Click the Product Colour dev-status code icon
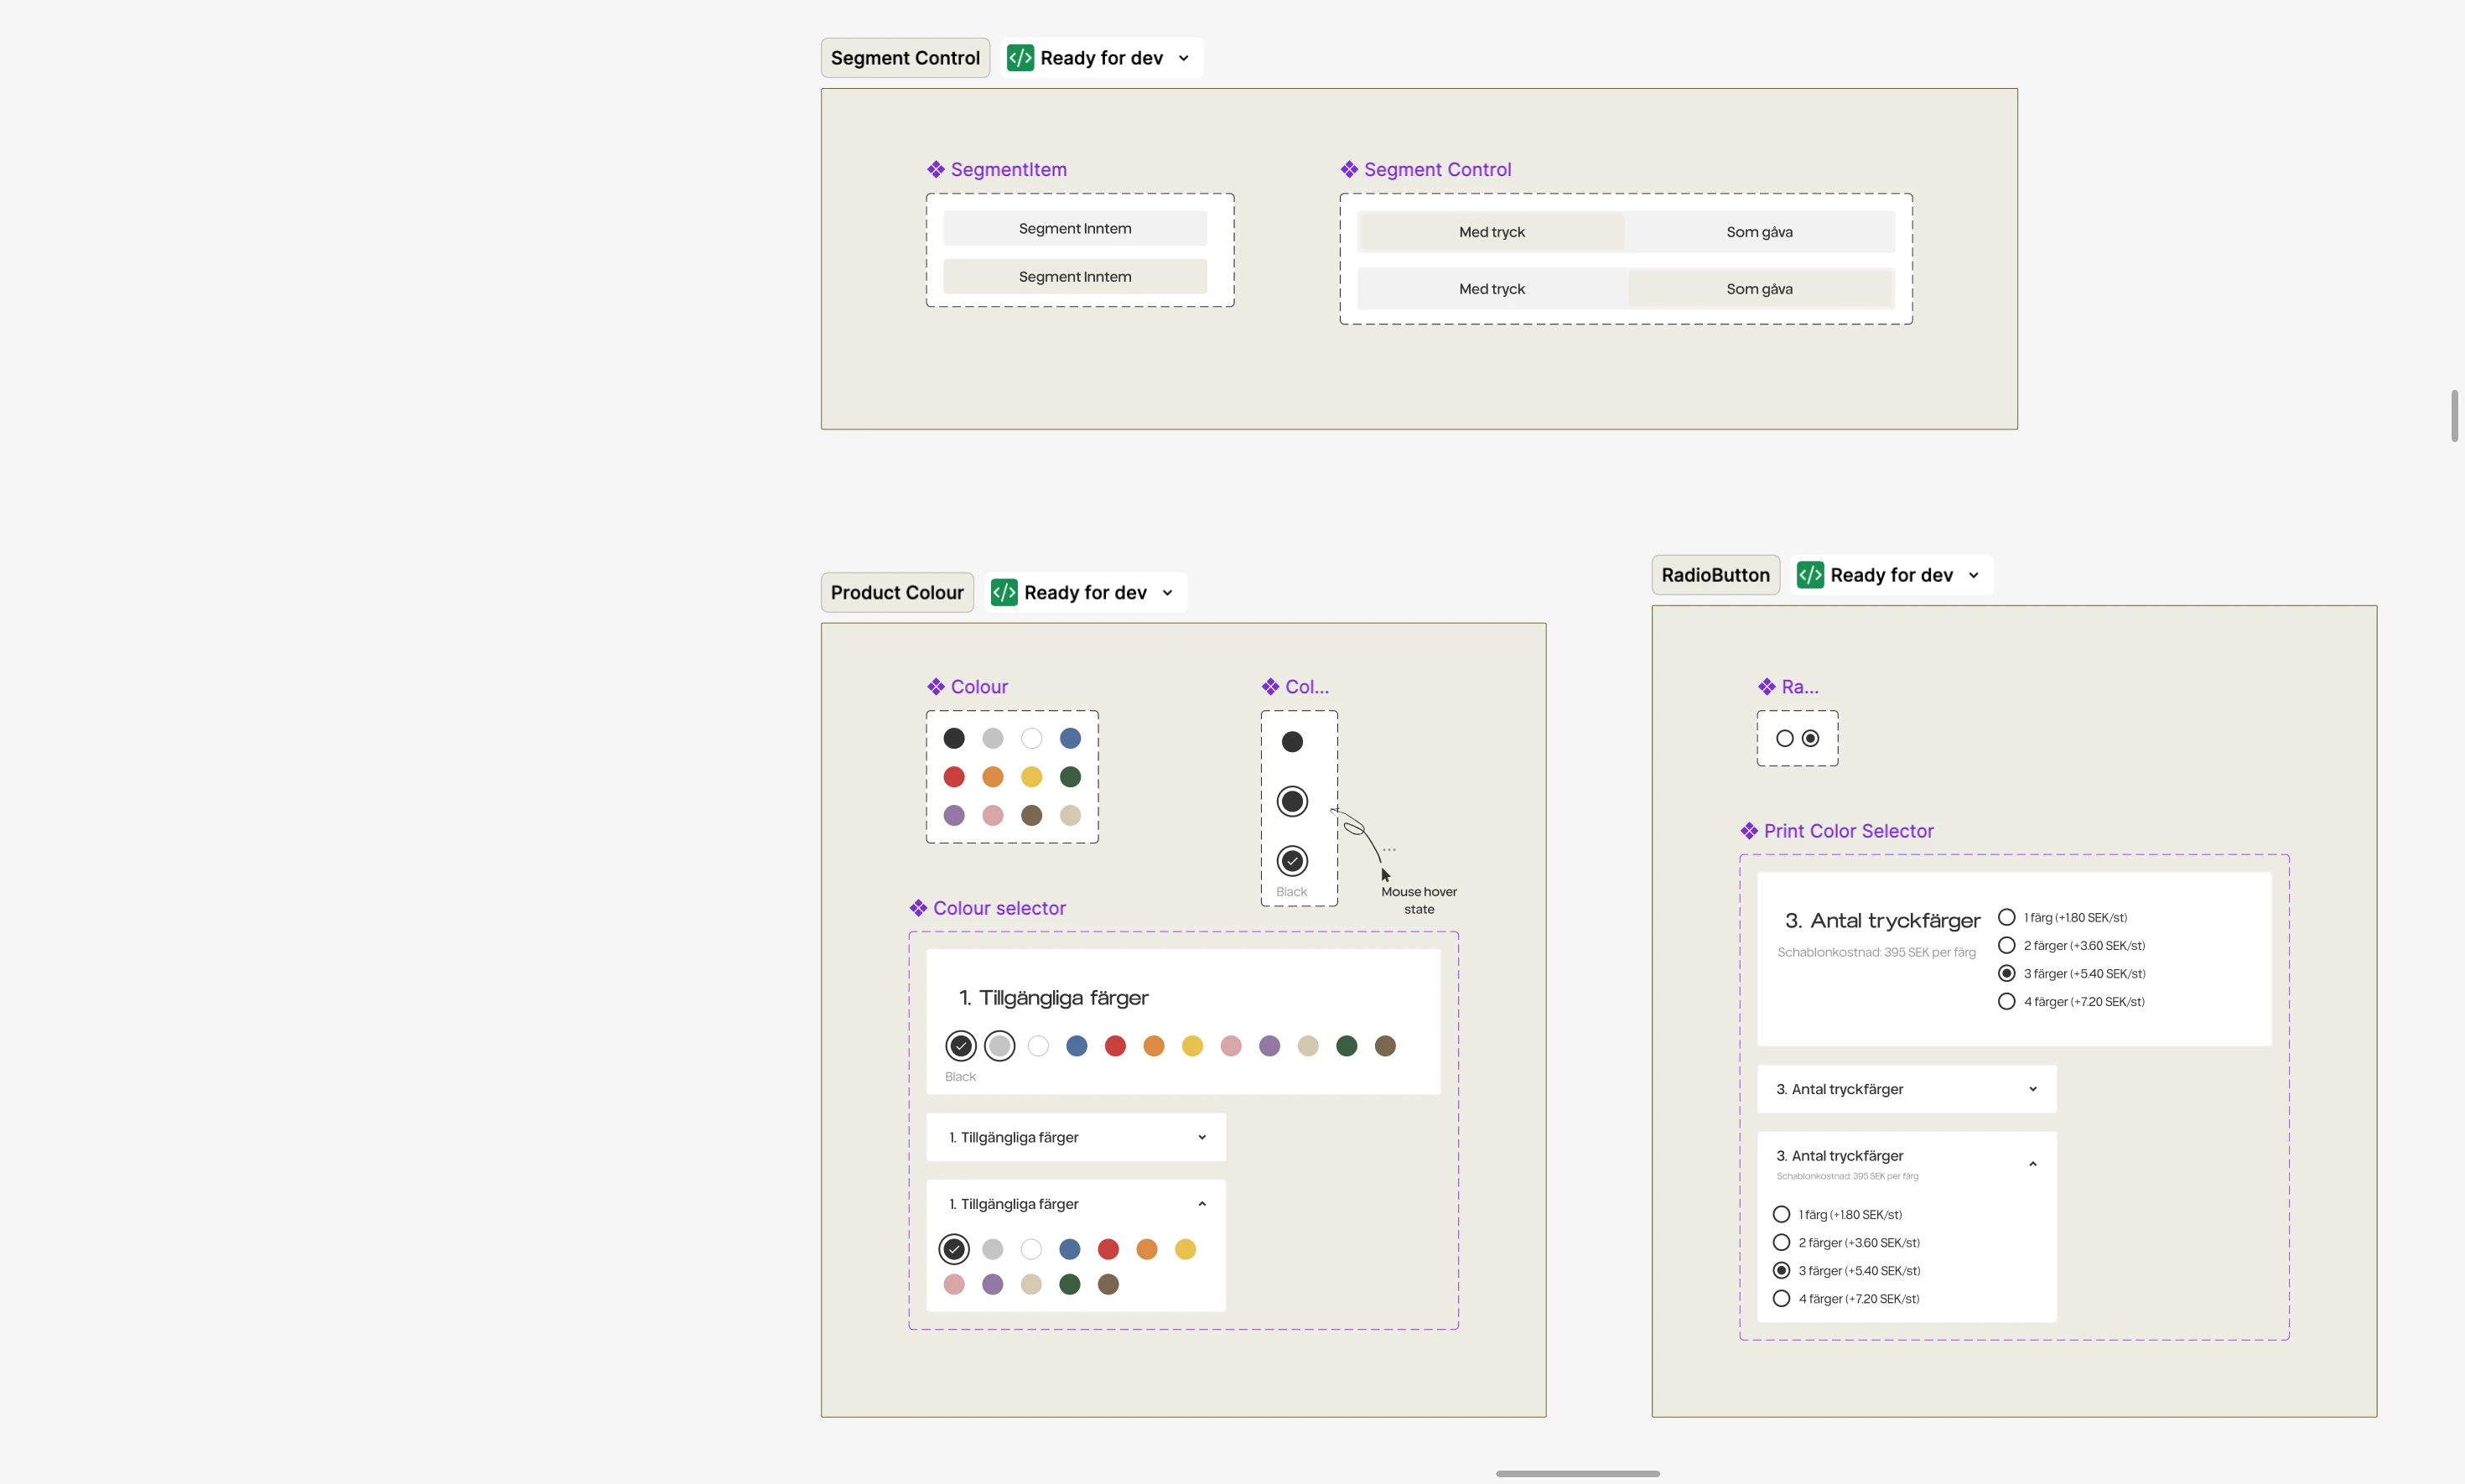This screenshot has width=2465, height=1484. (x=1003, y=593)
